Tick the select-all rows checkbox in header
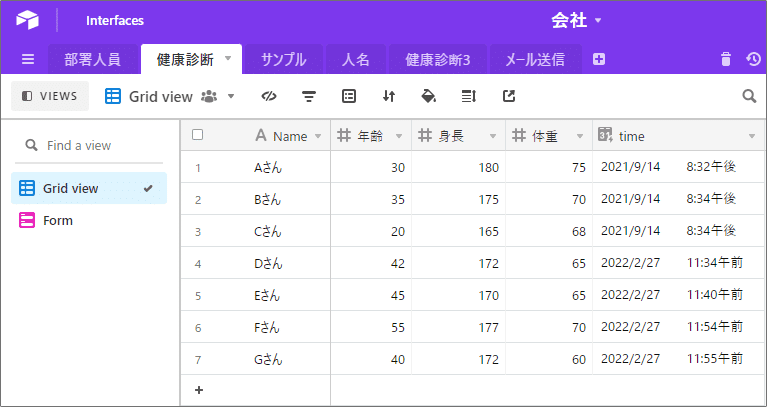This screenshot has height=407, width=767. 198,135
